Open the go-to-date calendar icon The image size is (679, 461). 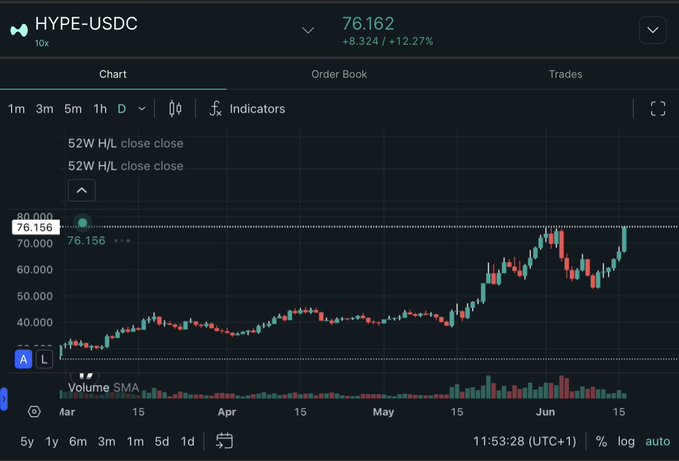[224, 441]
